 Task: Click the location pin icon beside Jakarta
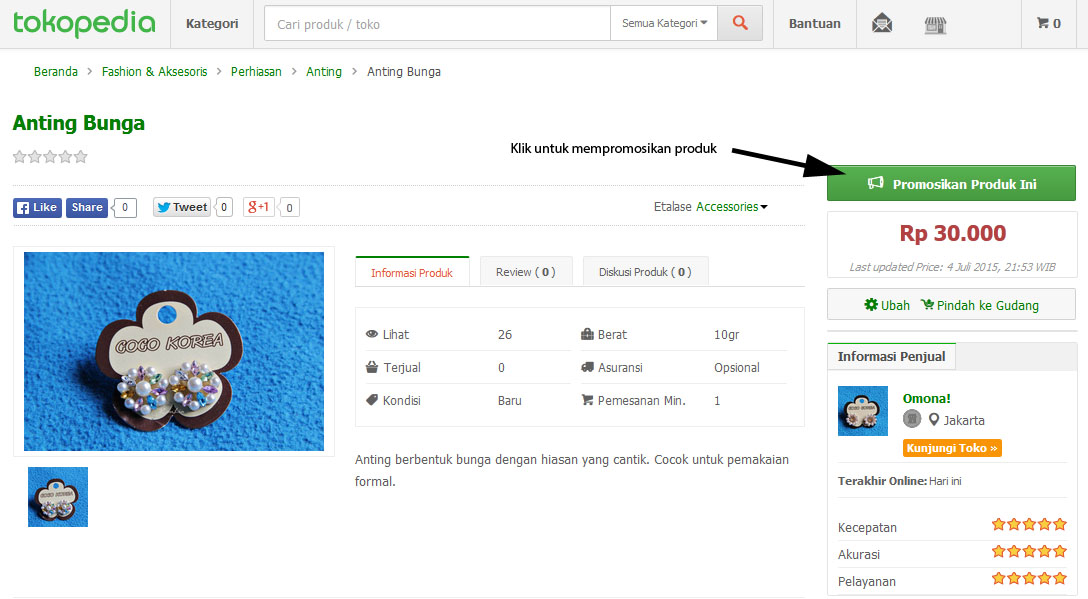934,420
